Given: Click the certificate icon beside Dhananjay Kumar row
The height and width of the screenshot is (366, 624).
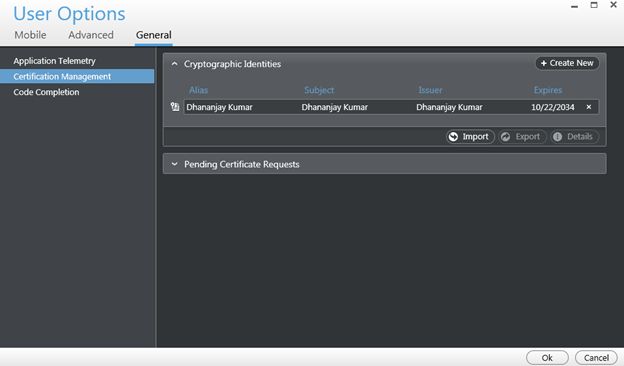Looking at the screenshot, I should coord(175,107).
